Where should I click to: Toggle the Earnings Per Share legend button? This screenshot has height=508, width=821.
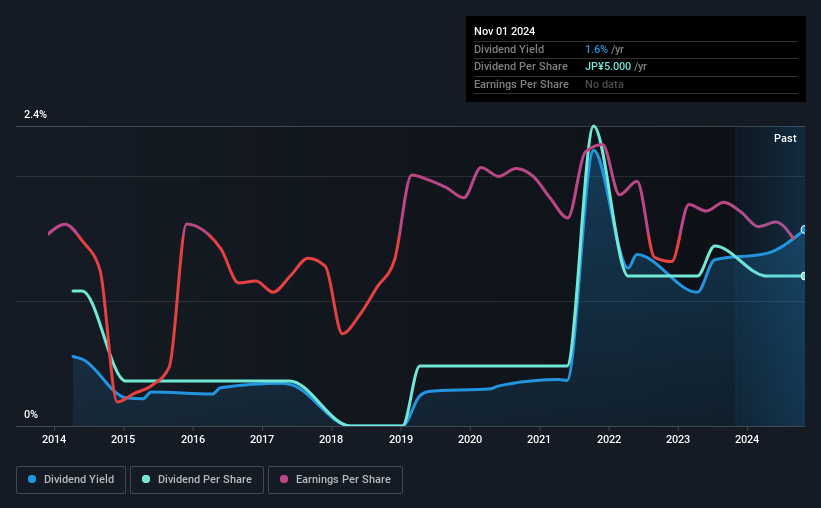[335, 480]
